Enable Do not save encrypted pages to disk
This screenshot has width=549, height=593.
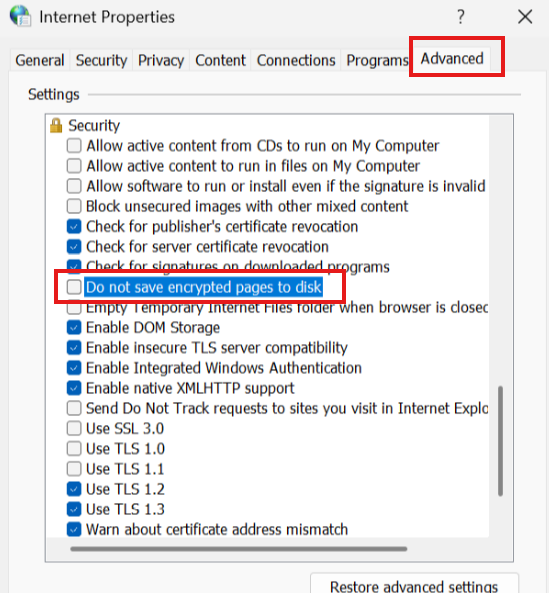74,287
